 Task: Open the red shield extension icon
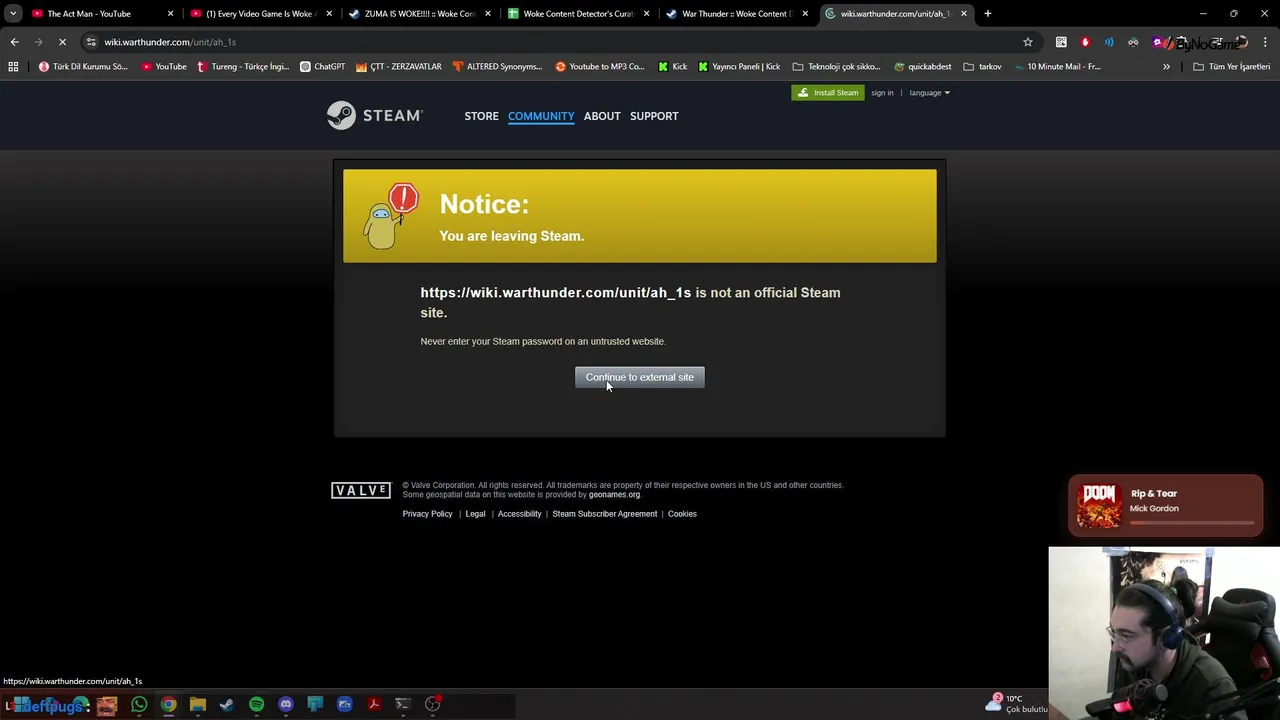(1085, 42)
